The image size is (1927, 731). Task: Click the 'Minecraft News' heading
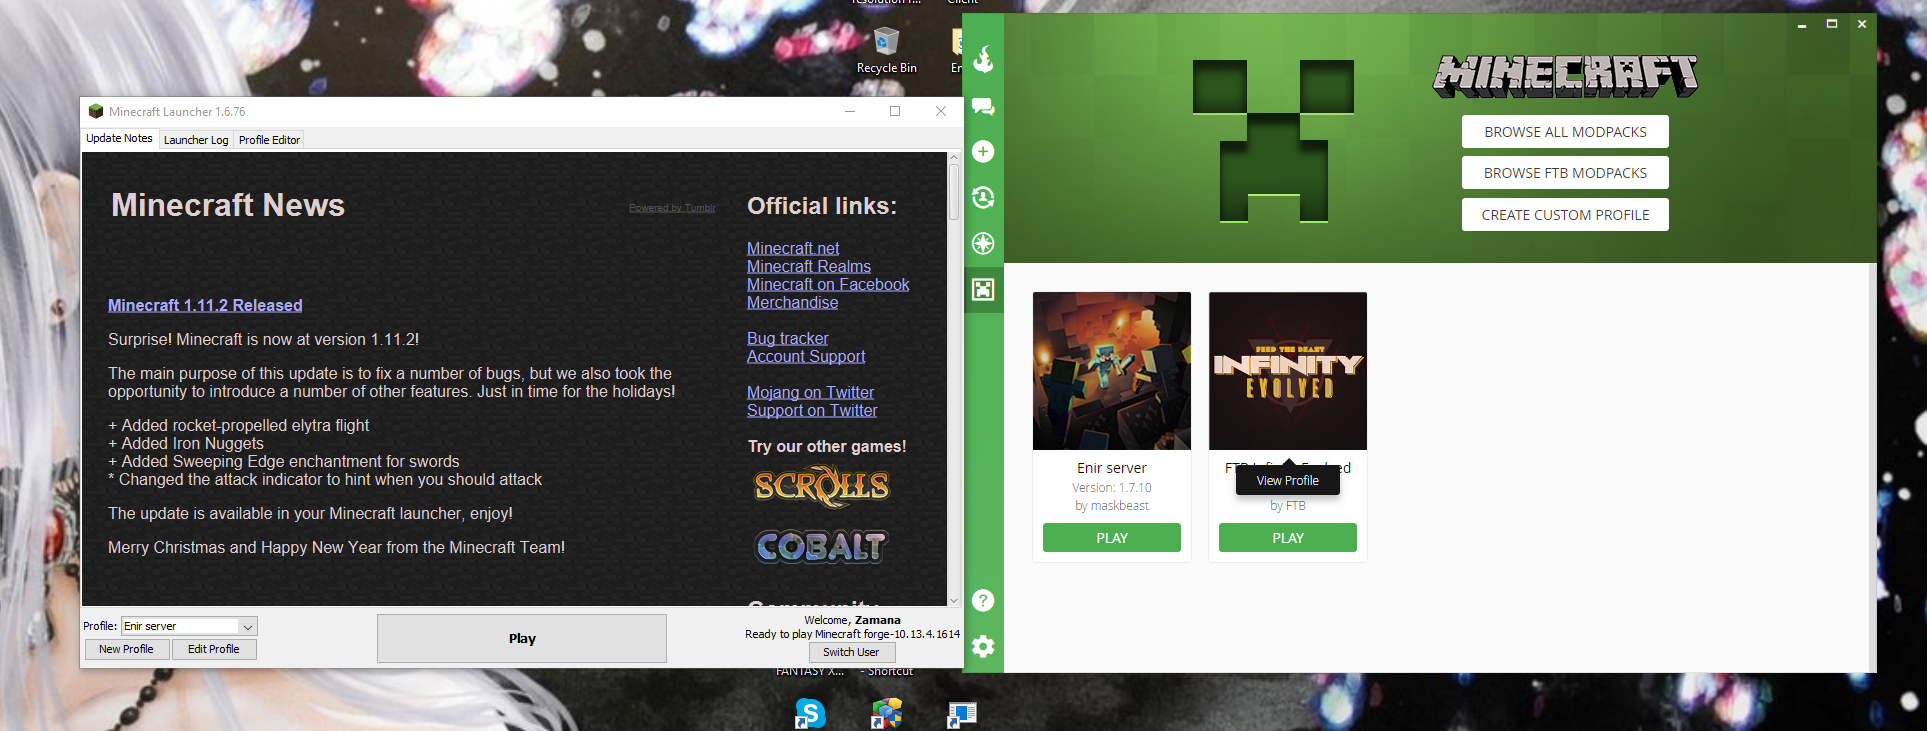228,205
